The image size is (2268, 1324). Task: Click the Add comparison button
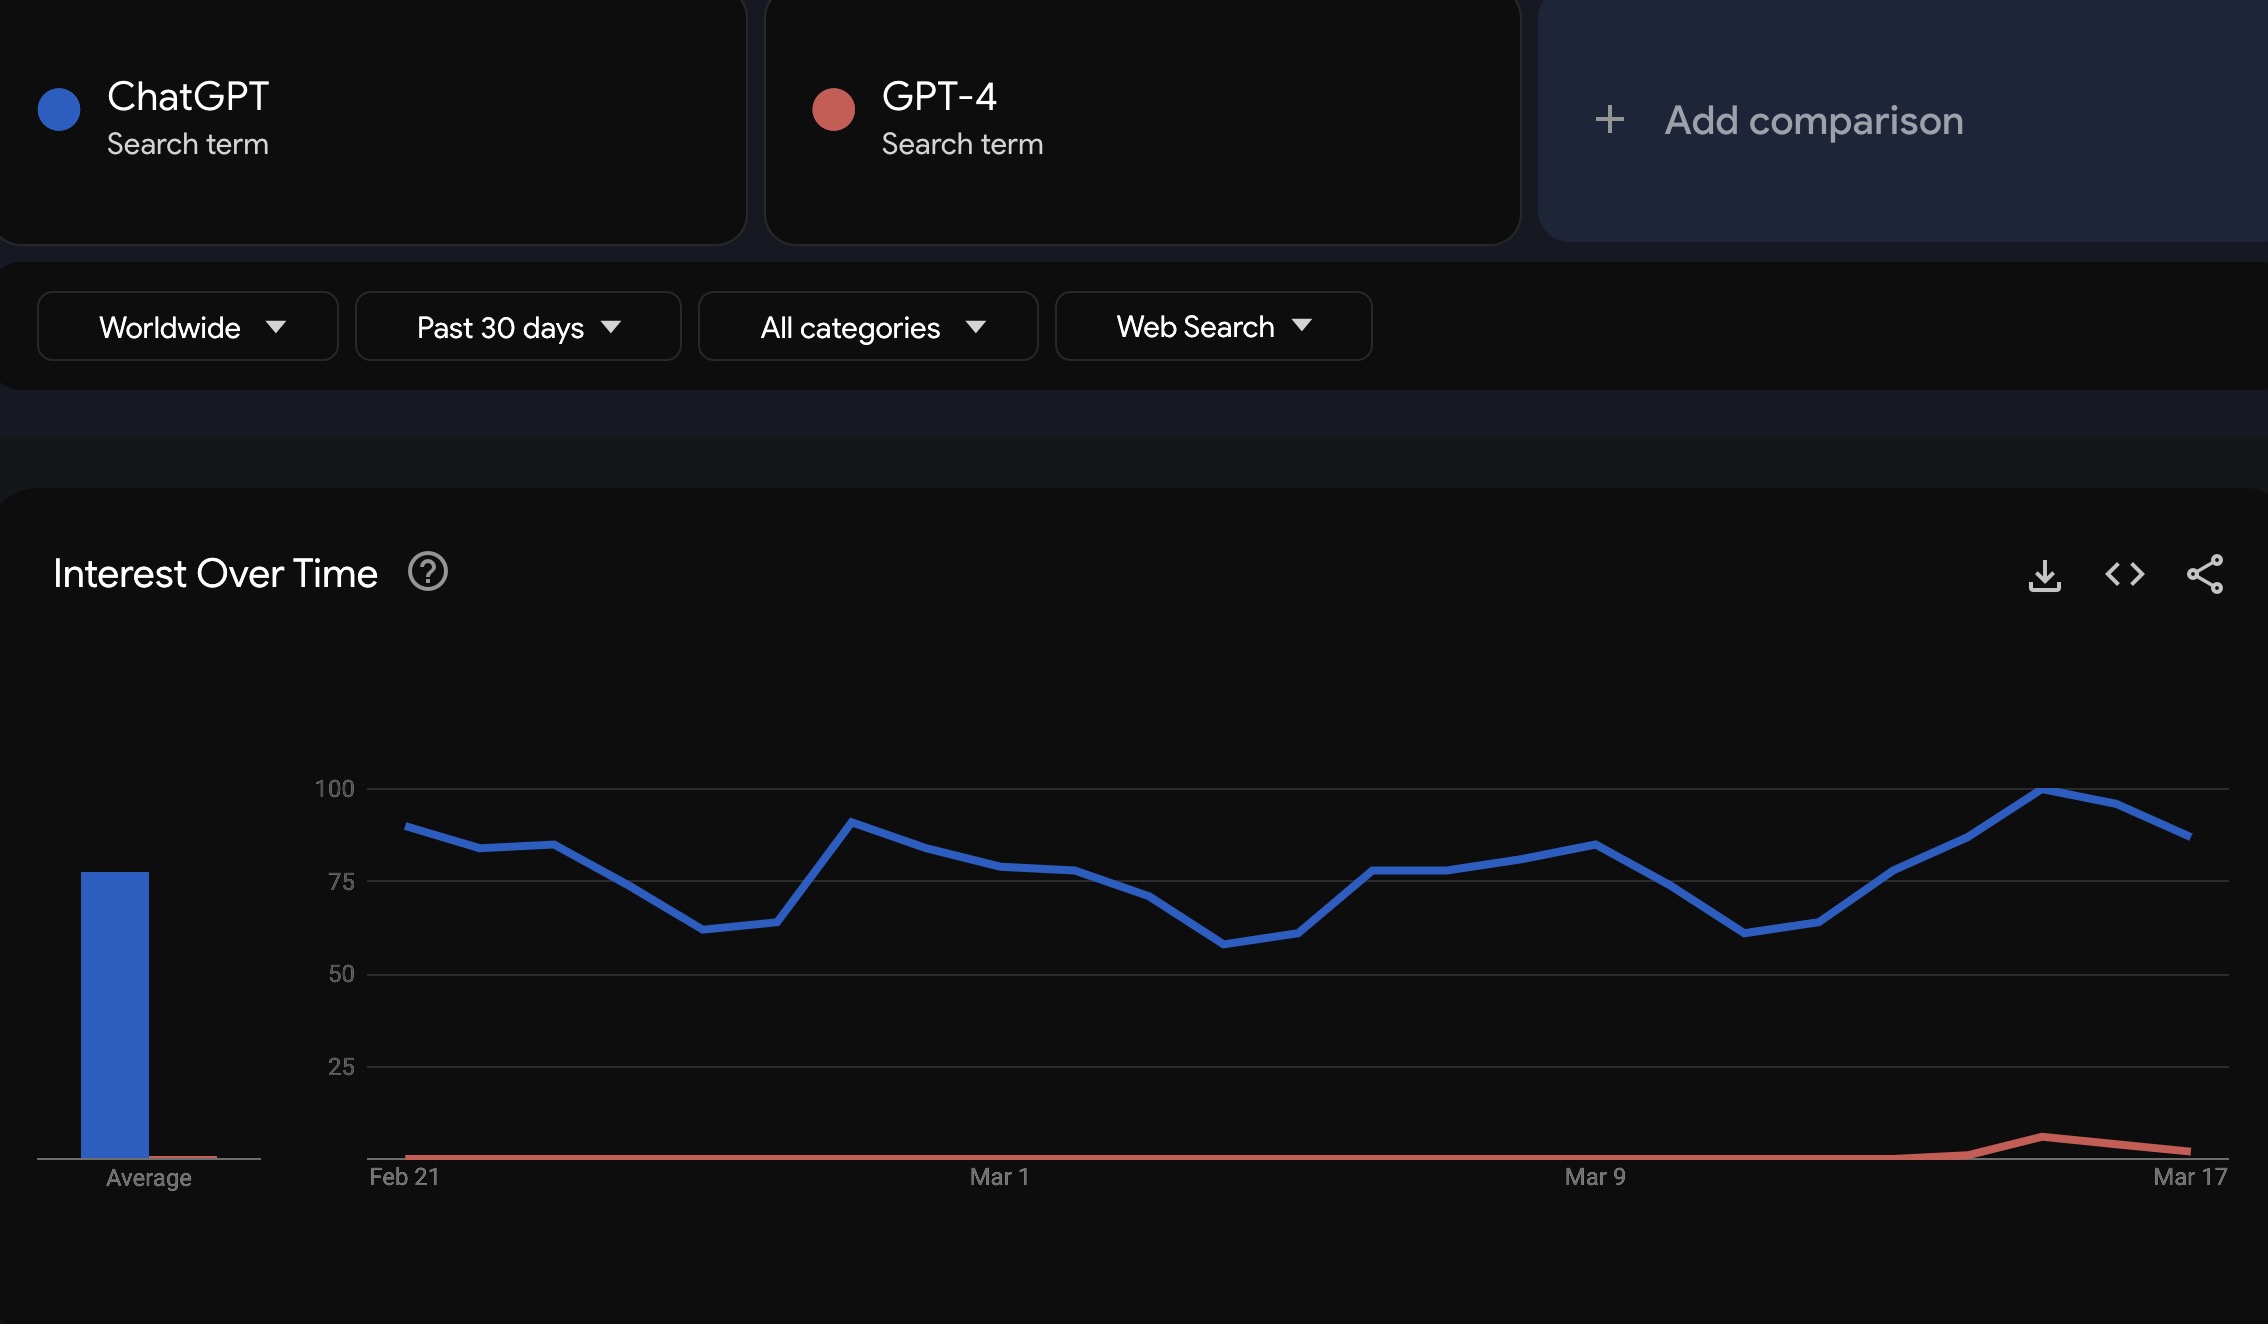[x=1902, y=120]
